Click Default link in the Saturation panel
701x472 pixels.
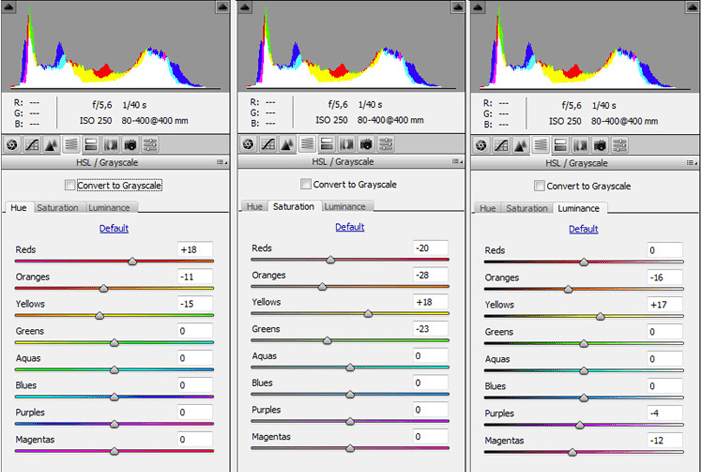click(349, 227)
